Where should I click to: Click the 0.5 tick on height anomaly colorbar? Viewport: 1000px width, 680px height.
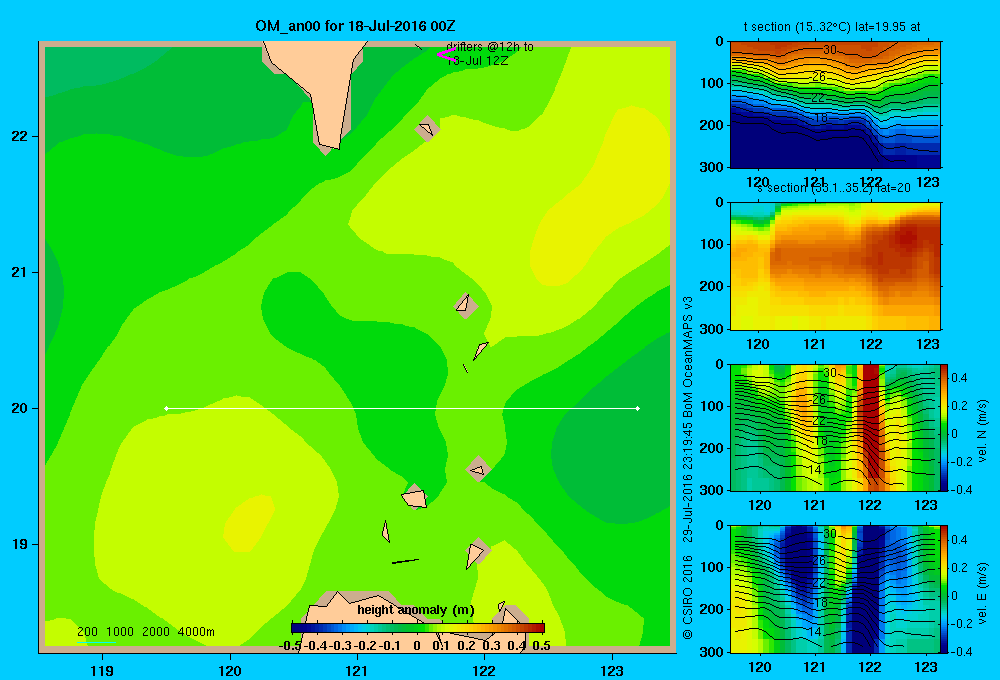click(541, 646)
